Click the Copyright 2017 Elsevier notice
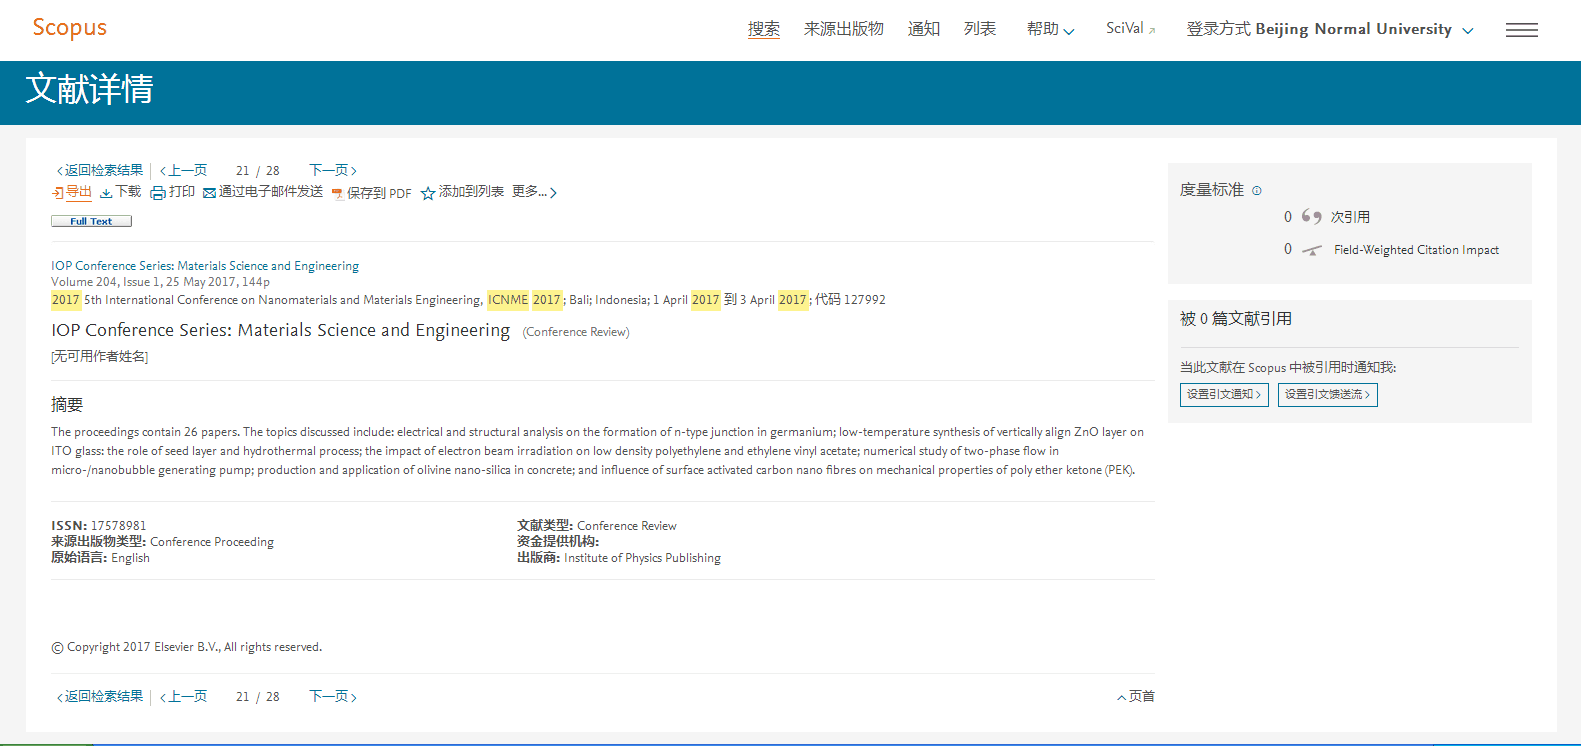Screen dimensions: 1581x746 pos(187,647)
